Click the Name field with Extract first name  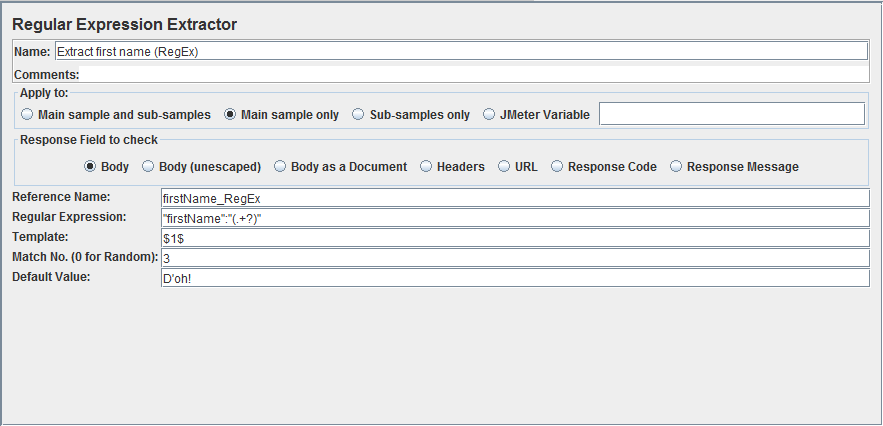(x=461, y=51)
